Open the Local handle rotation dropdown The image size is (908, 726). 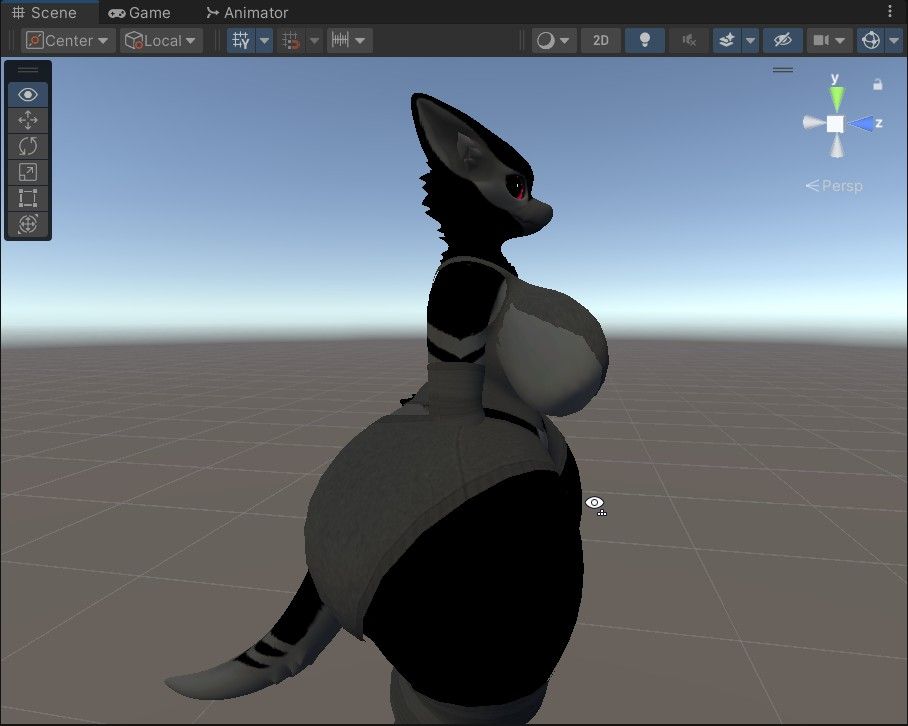click(161, 41)
